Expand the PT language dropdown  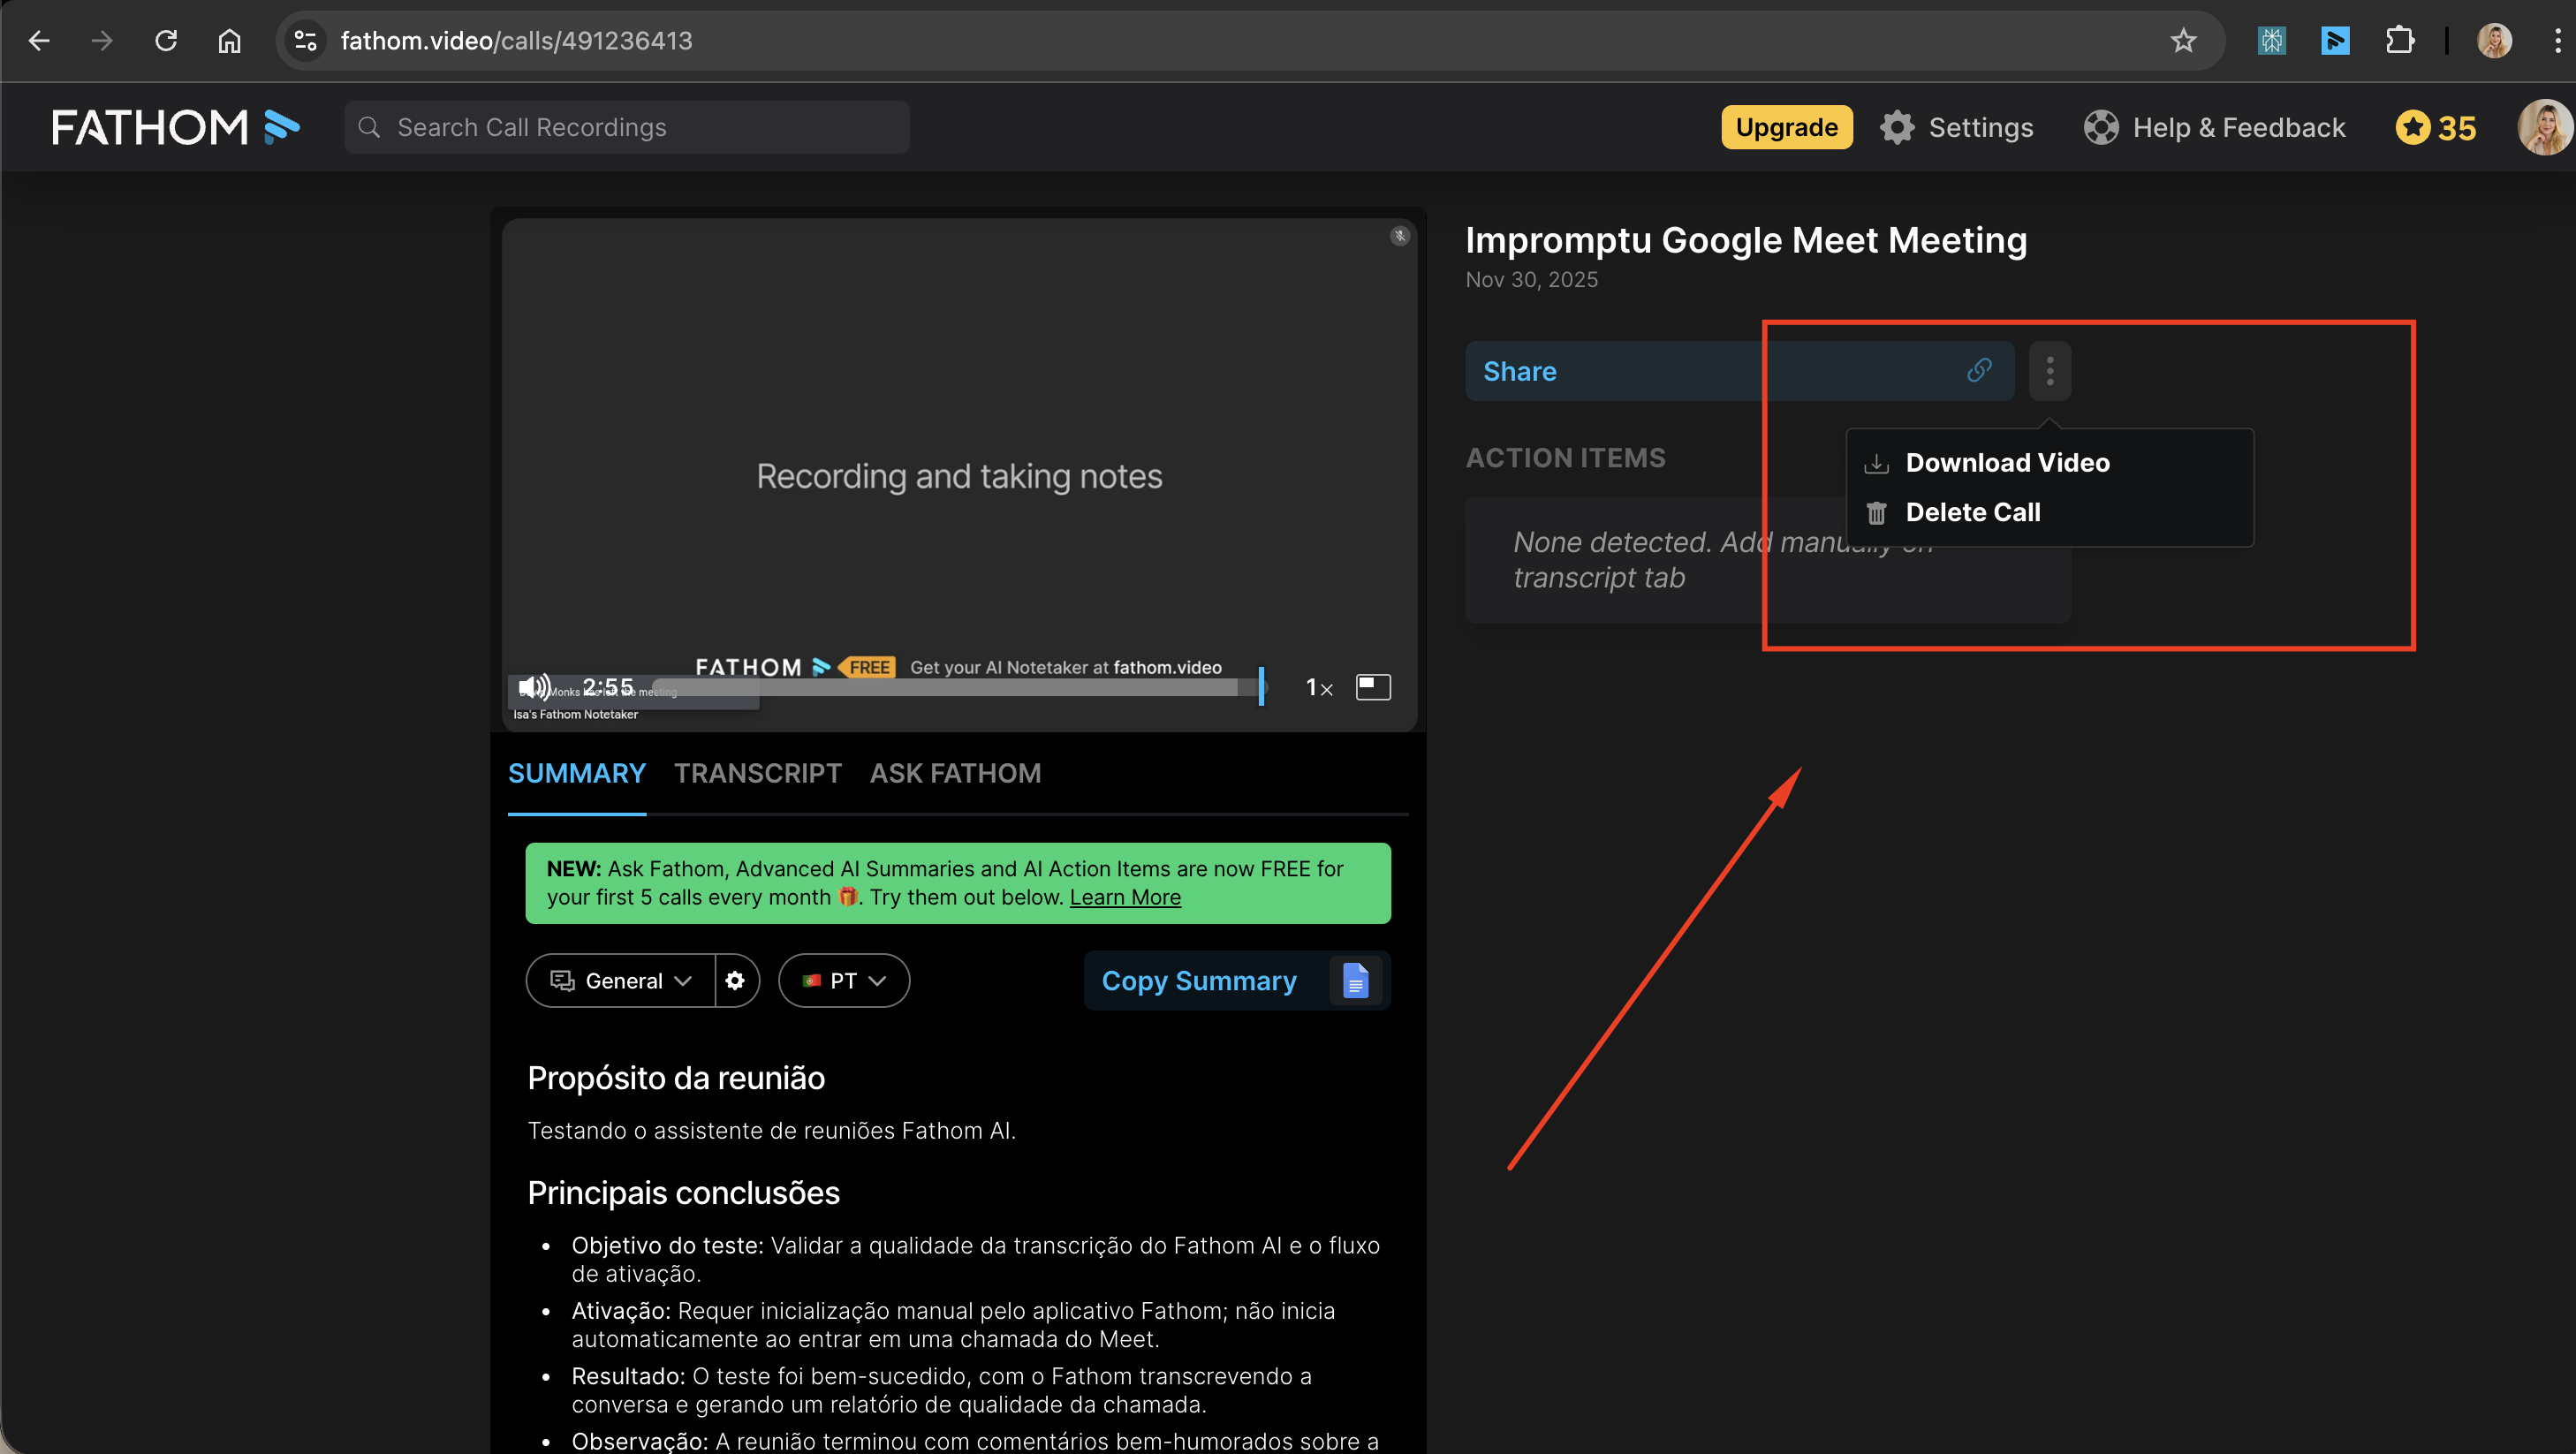[844, 980]
